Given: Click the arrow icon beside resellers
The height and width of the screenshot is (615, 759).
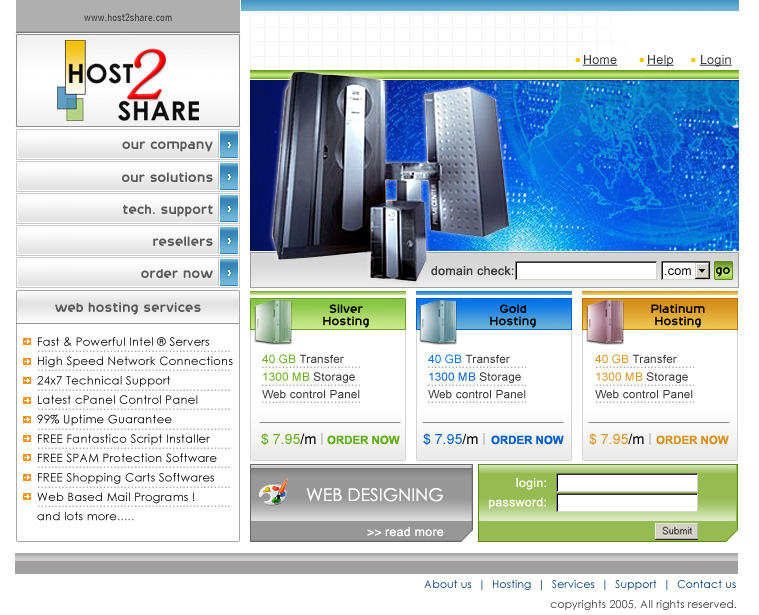Looking at the screenshot, I should coord(229,241).
